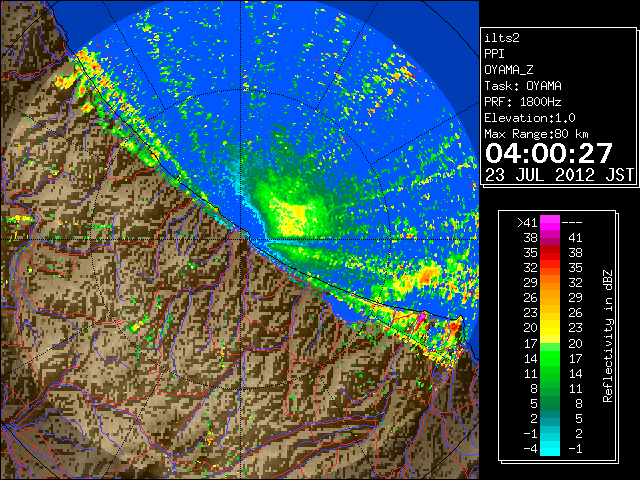
Task: Click the "OYAMA_Z" product name
Action: pos(509,70)
